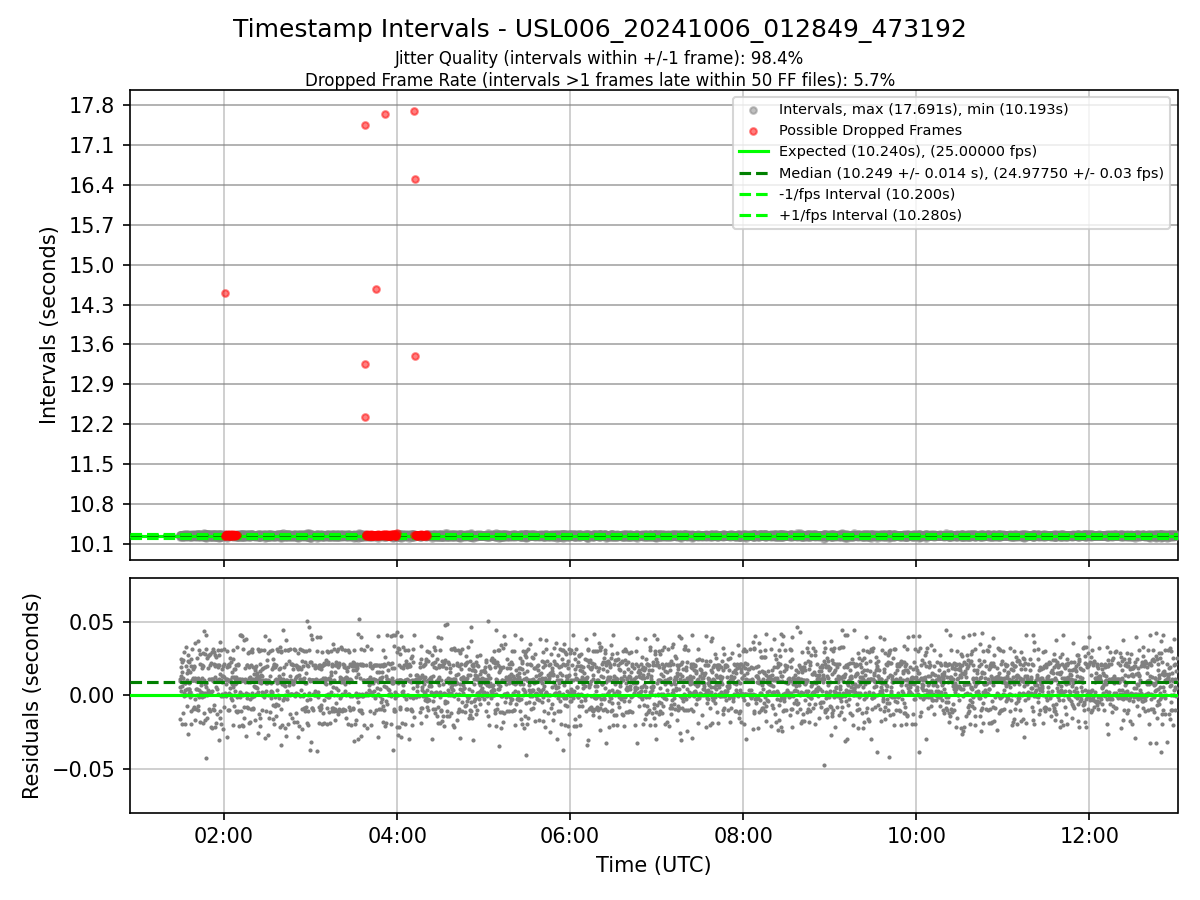
Task: Click legend entry 'Possible Dropped Frames'
Action: pyautogui.click(x=870, y=130)
